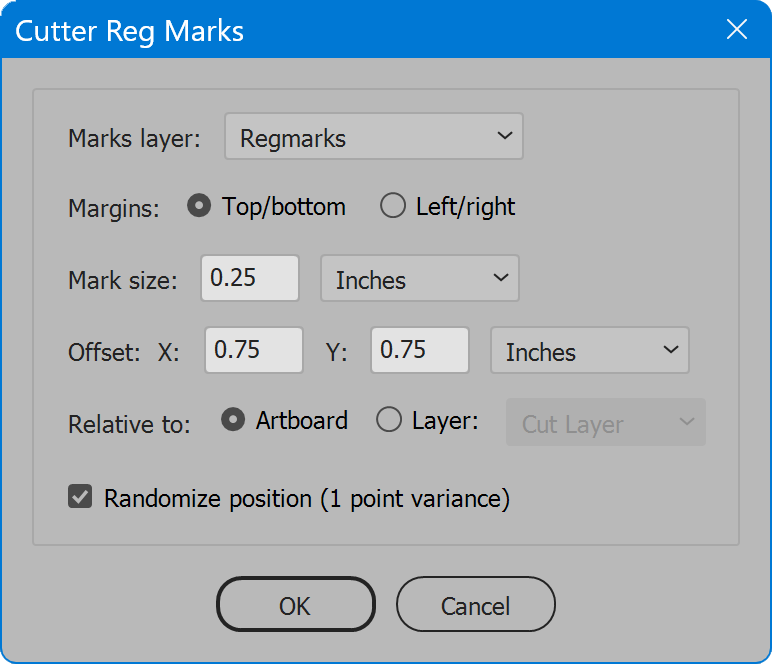Open the Marks layer dropdown showing Regmarks
The image size is (772, 664).
(x=374, y=137)
